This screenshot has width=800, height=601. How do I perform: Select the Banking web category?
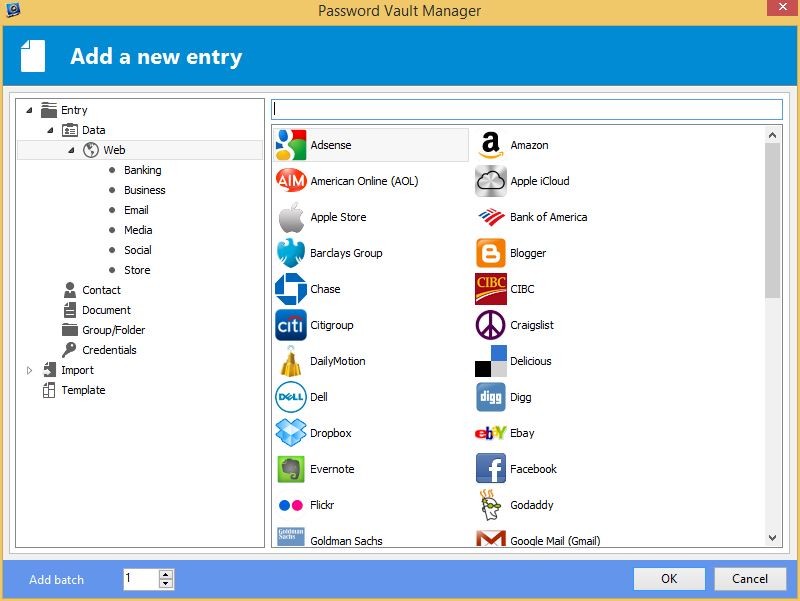pos(142,170)
